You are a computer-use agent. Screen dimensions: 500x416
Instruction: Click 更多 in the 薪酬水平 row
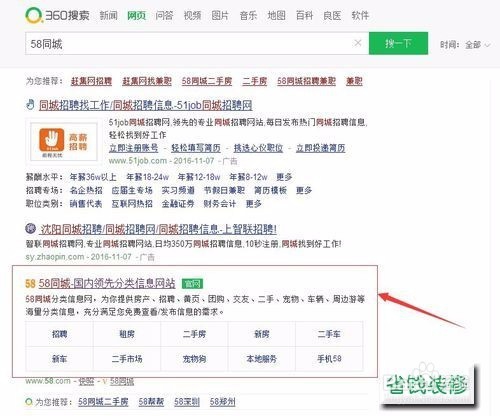point(284,177)
